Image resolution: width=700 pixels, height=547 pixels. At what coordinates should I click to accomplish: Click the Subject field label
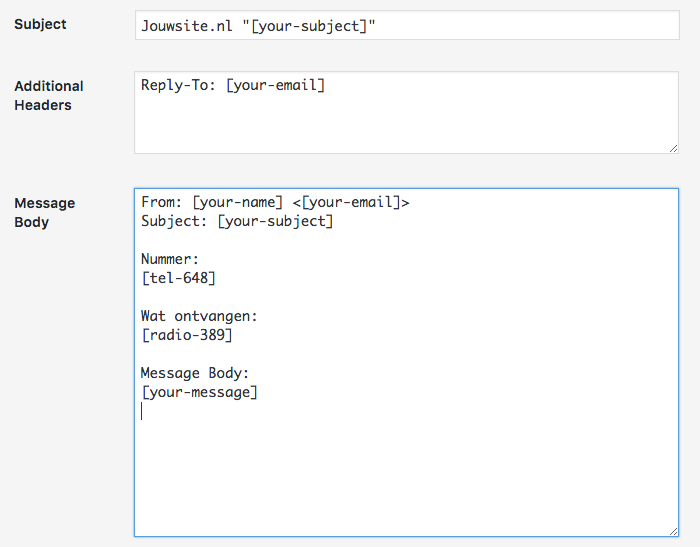coord(40,24)
